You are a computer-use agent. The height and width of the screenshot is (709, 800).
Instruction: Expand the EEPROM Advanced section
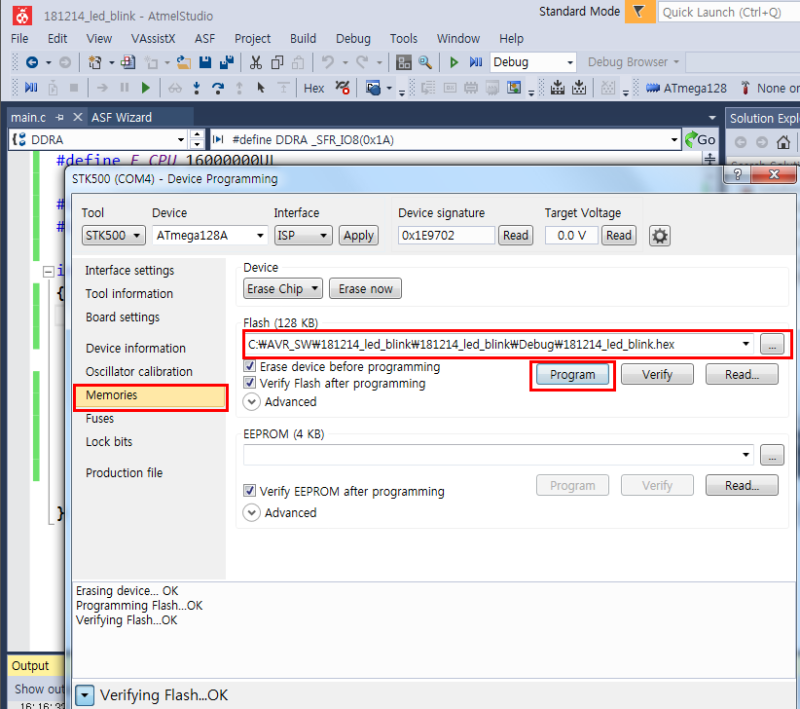point(252,513)
